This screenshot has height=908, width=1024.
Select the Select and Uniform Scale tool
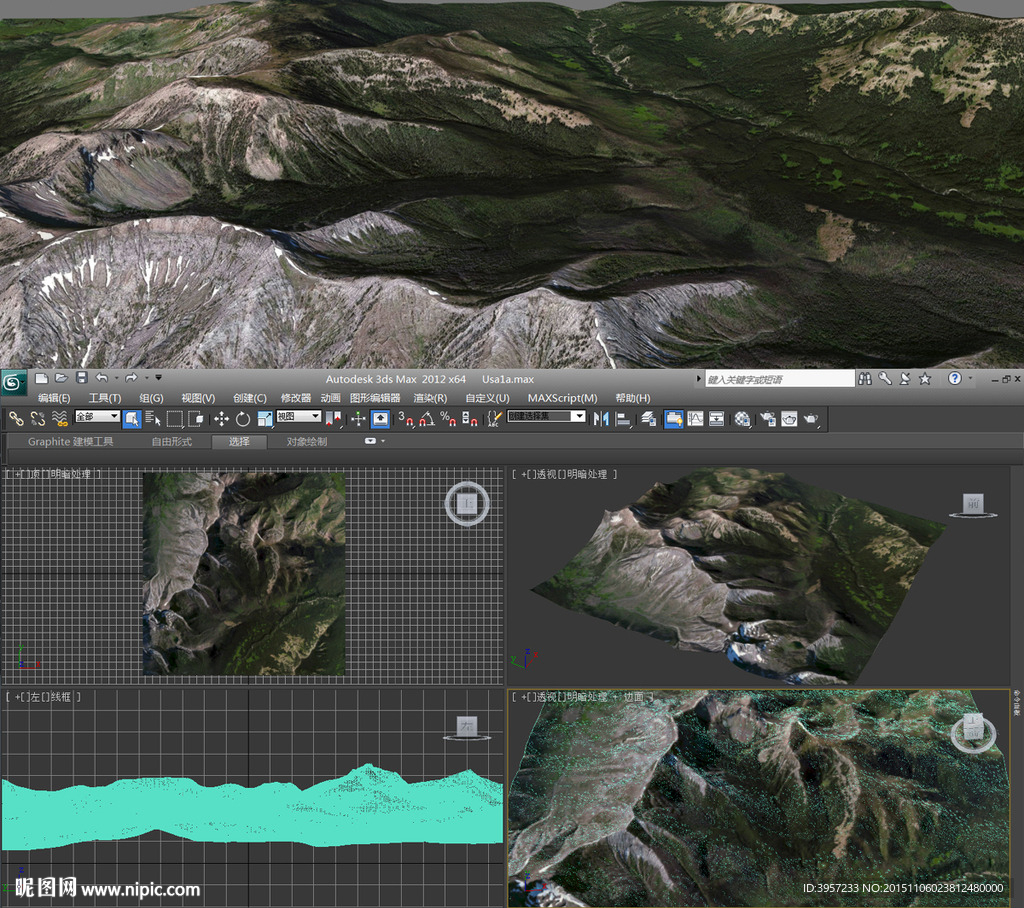tap(266, 418)
